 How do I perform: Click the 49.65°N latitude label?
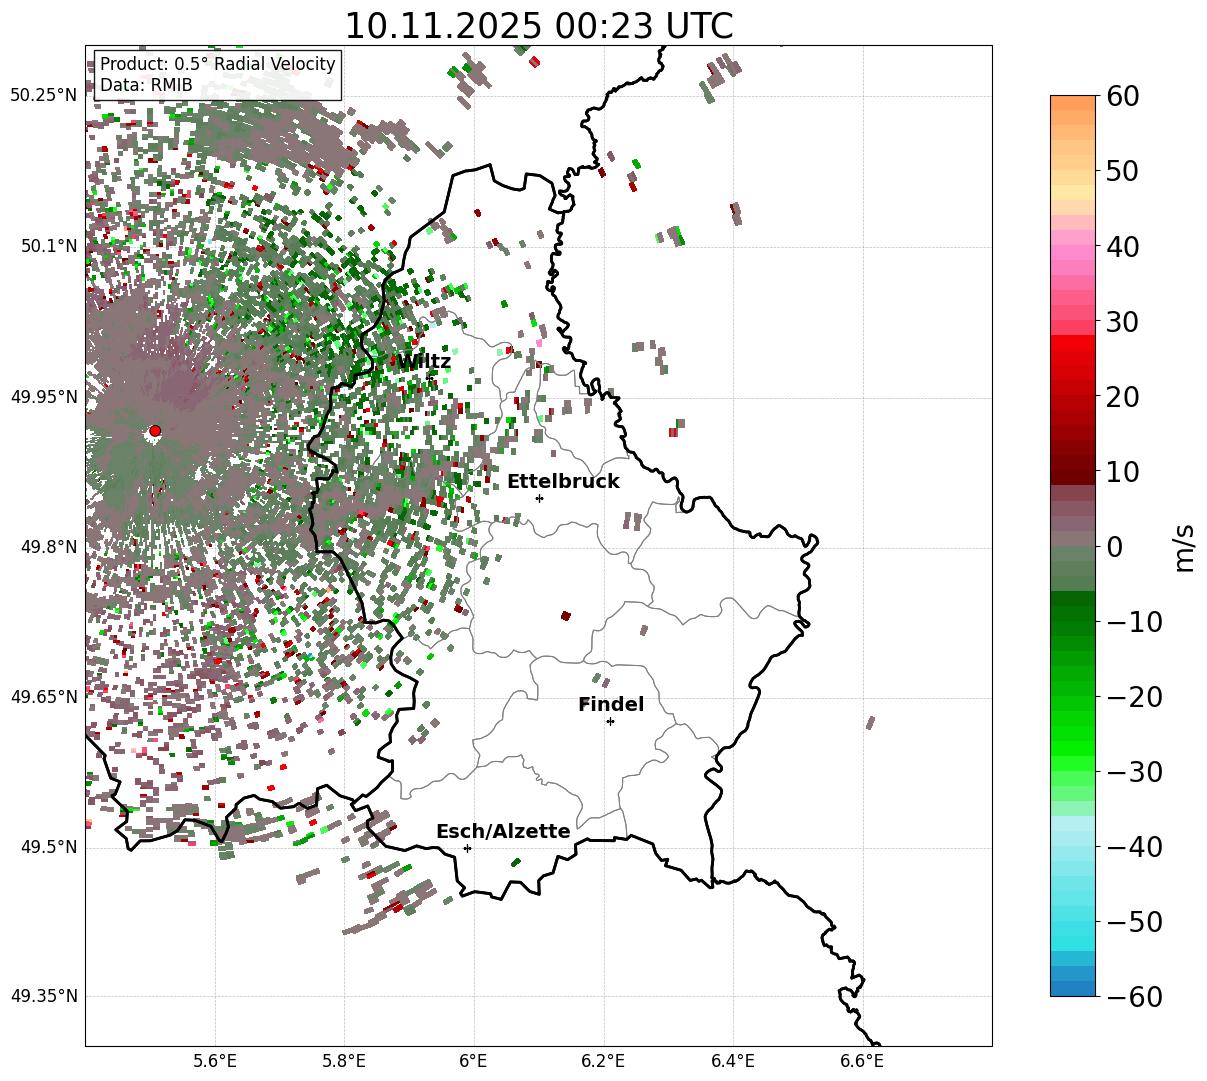tap(43, 697)
